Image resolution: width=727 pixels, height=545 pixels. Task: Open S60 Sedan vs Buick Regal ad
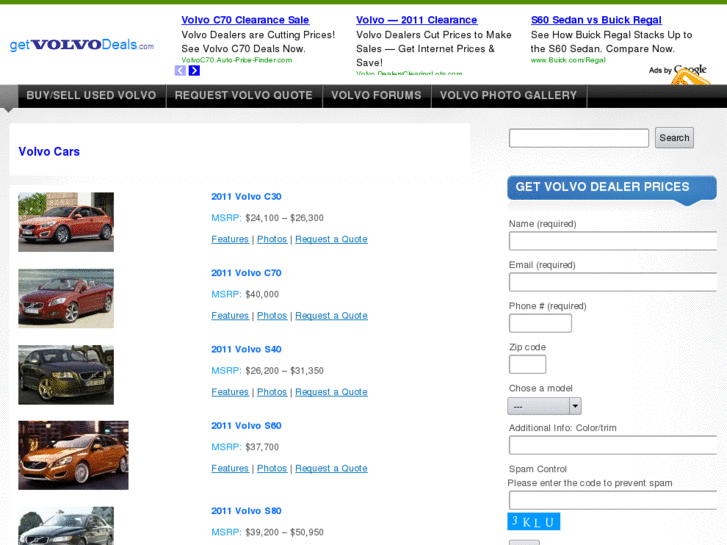pyautogui.click(x=596, y=20)
